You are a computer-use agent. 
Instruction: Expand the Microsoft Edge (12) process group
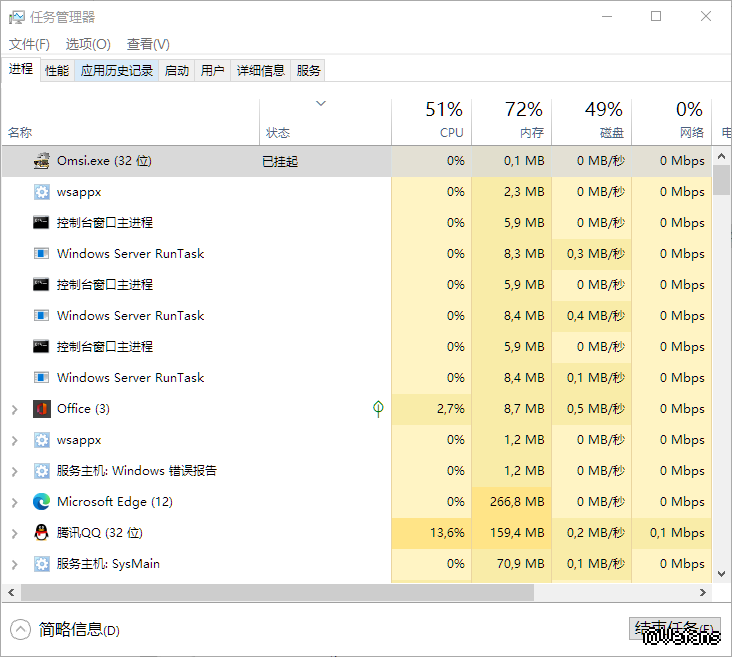(14, 502)
